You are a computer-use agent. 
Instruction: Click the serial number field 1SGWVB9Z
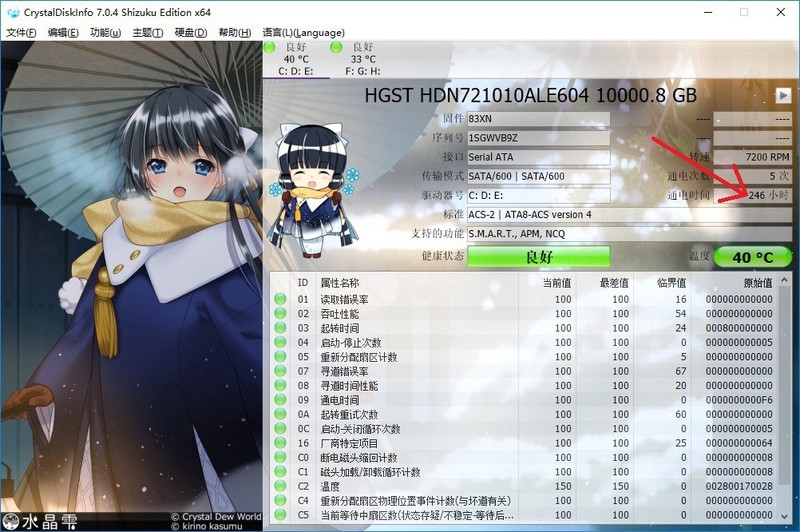(x=539, y=138)
